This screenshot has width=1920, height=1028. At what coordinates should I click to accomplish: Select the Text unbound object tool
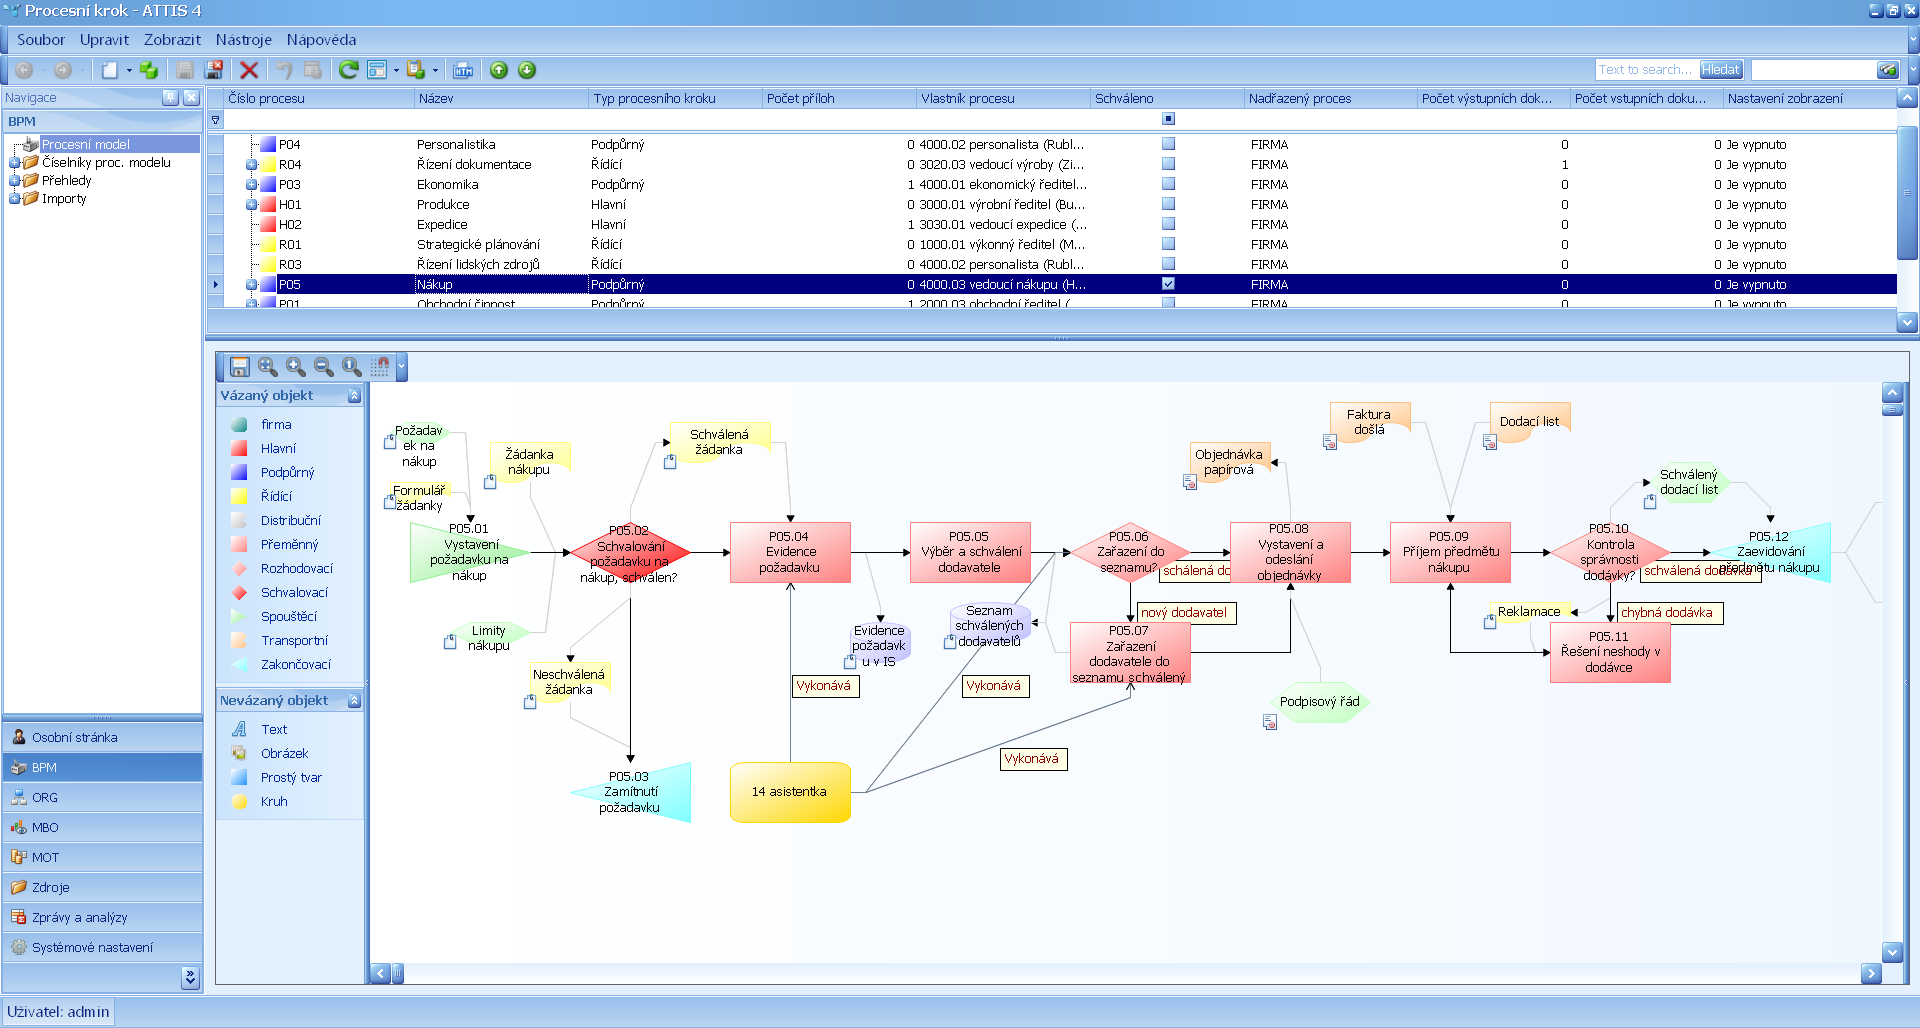274,729
